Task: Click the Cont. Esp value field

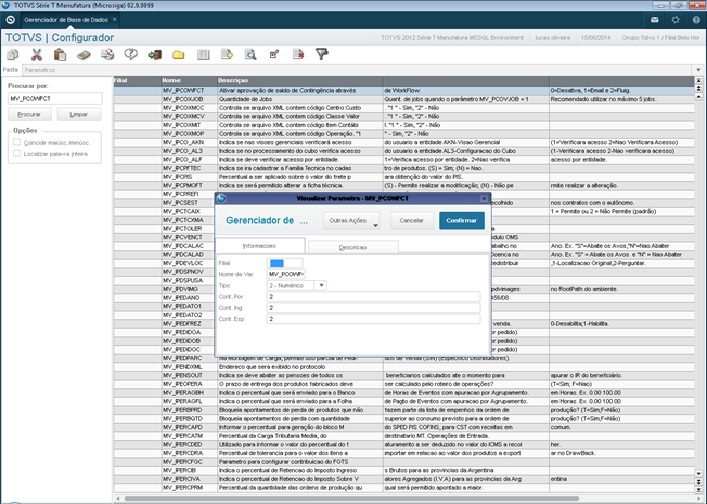Action: pyautogui.click(x=374, y=319)
